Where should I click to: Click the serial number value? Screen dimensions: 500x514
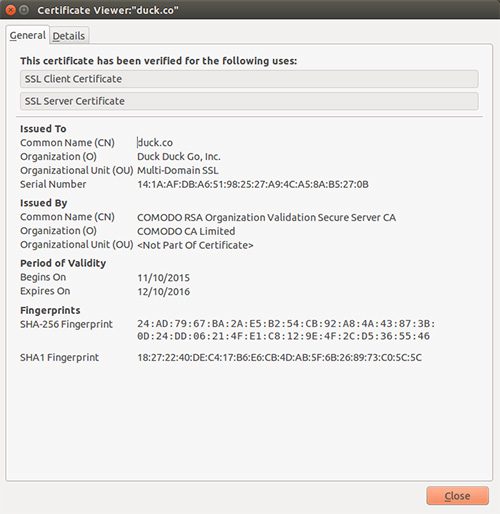[253, 184]
